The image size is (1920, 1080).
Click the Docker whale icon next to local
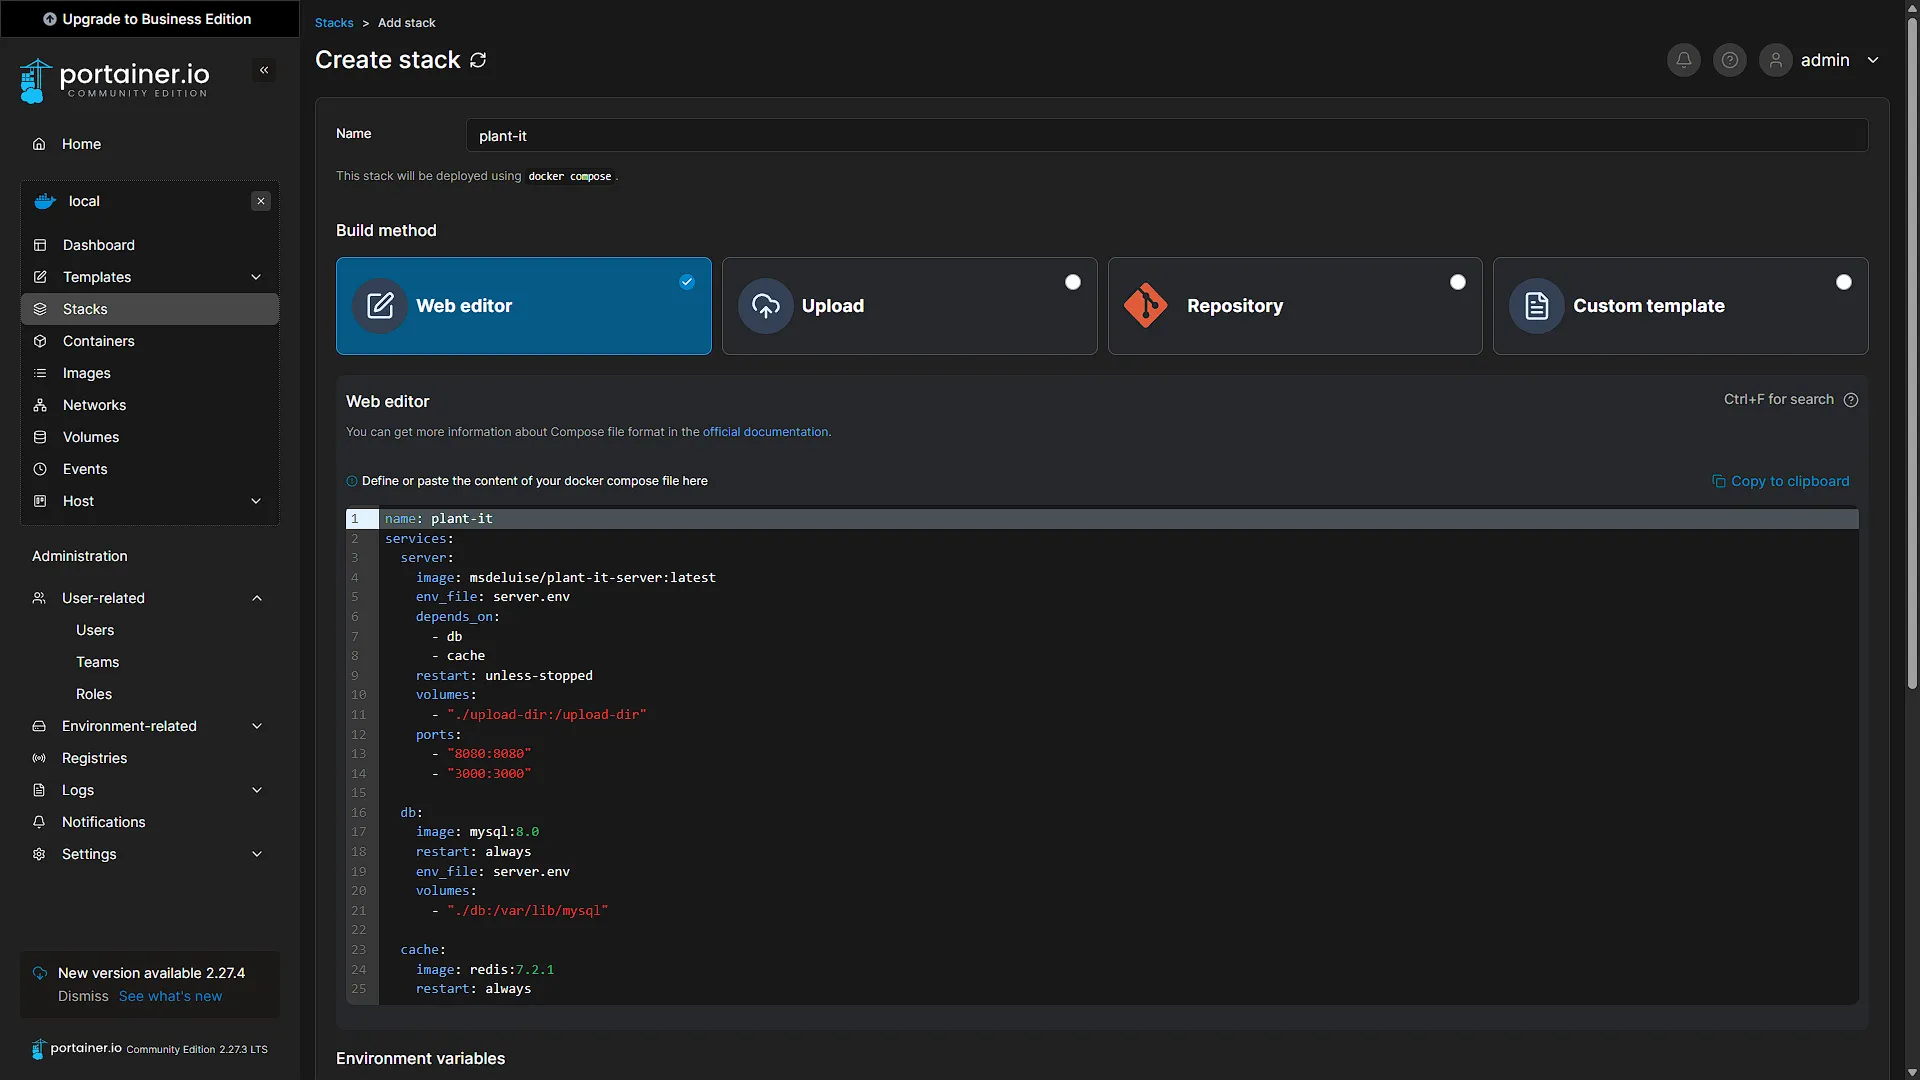pos(45,201)
